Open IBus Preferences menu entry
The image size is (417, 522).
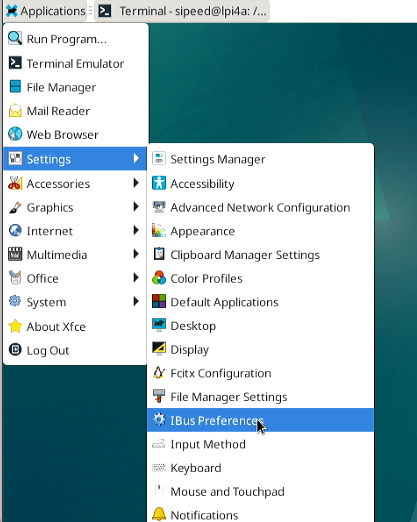(260, 420)
